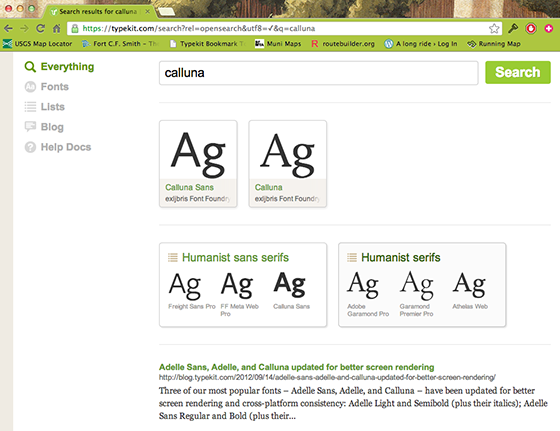Close the Search results tab
The width and height of the screenshot is (560, 431).
(x=147, y=12)
